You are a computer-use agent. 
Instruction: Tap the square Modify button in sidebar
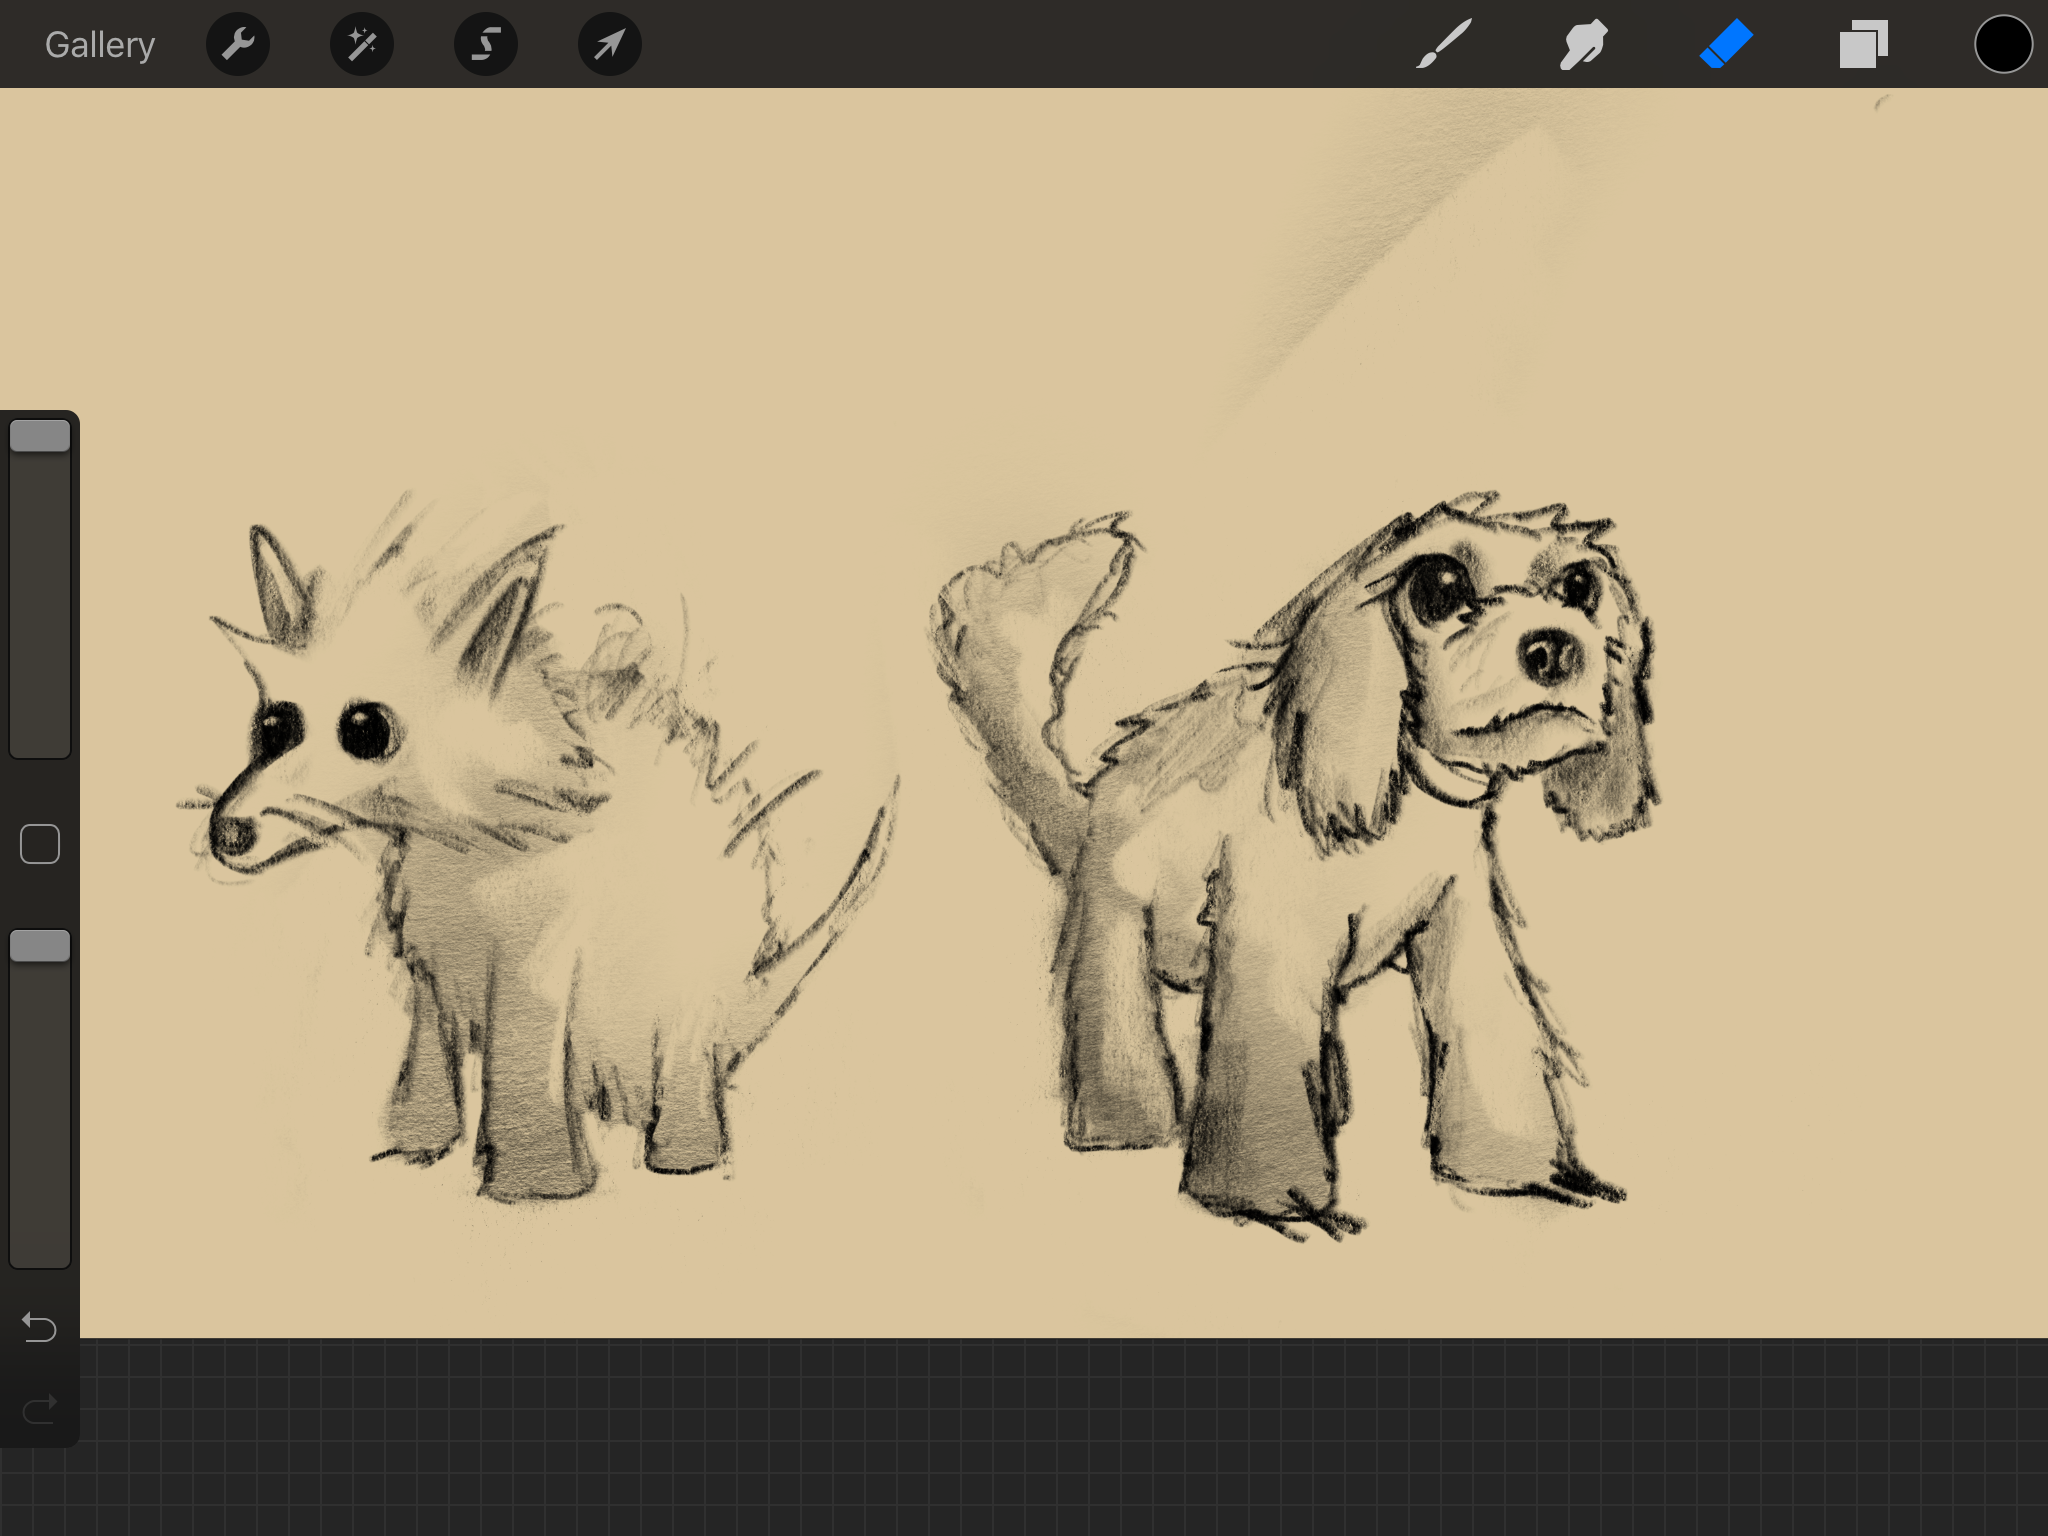pyautogui.click(x=40, y=844)
